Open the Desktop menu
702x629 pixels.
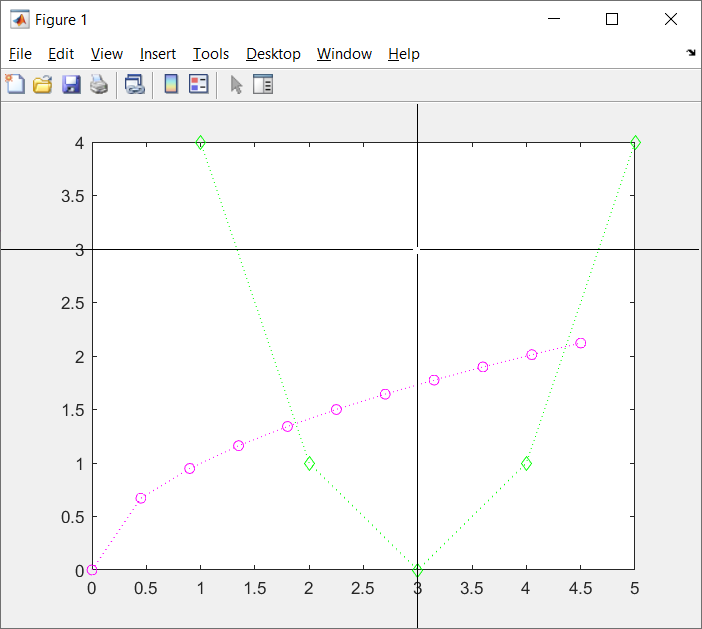[273, 54]
